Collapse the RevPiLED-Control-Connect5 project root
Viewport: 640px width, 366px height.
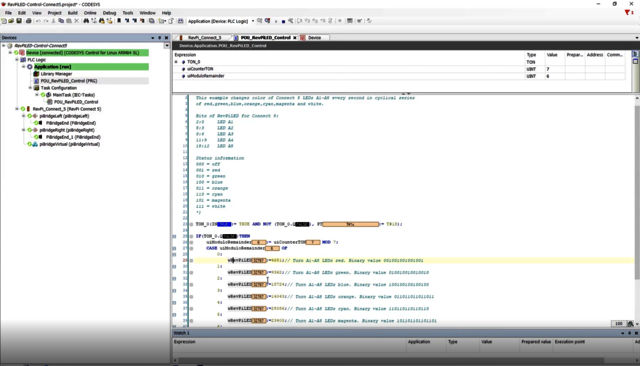4,46
